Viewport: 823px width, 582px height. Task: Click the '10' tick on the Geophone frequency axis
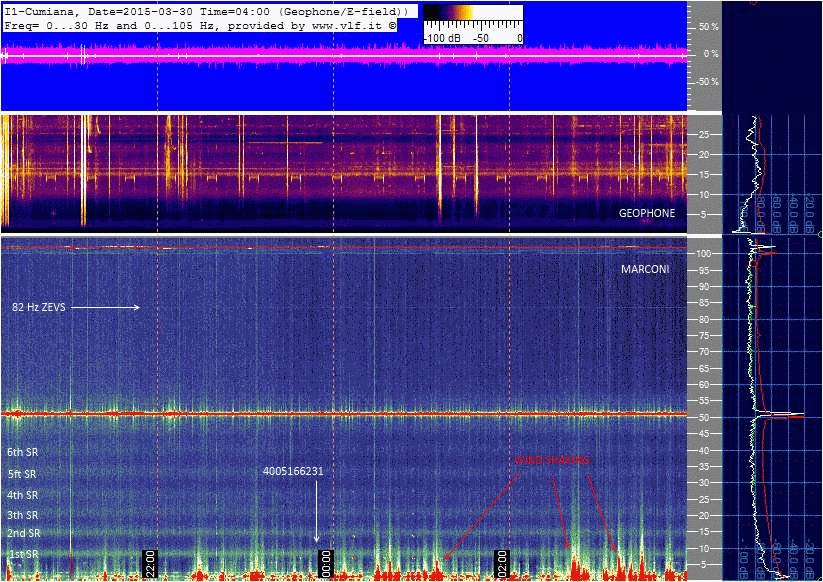click(704, 195)
